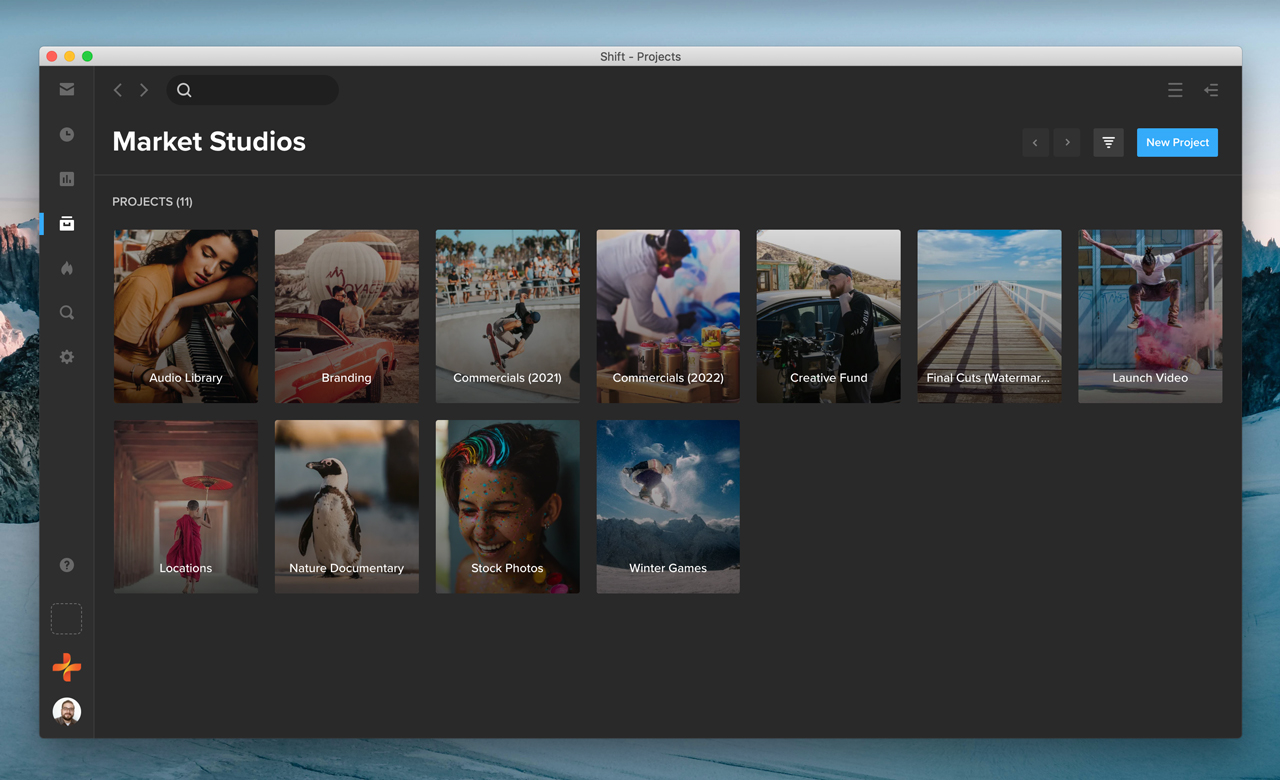Go to previous page of projects
Viewport: 1280px width, 780px height.
click(1035, 143)
